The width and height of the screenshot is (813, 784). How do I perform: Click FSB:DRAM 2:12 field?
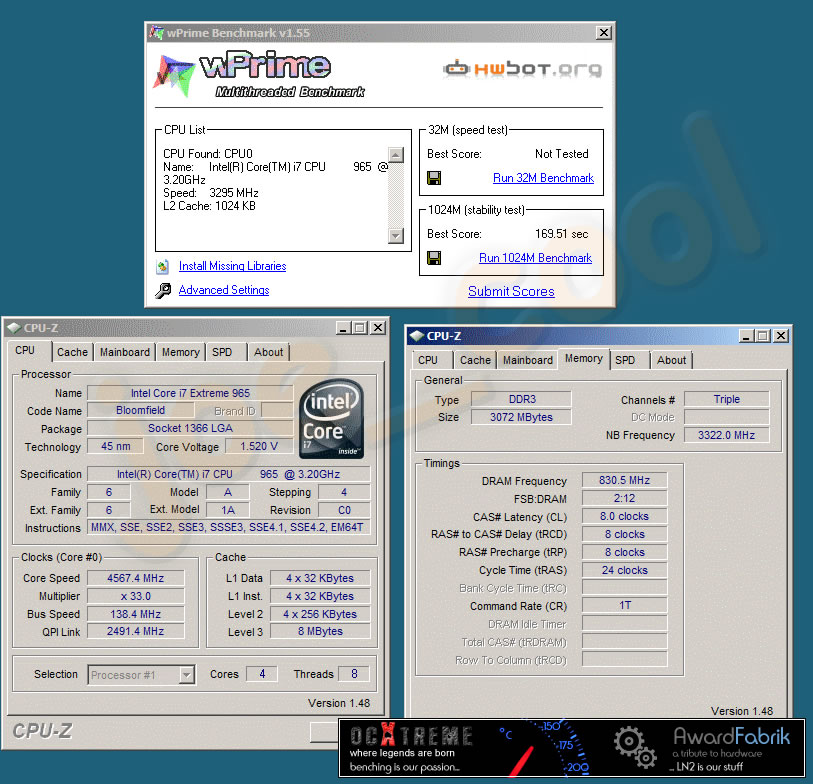coord(624,498)
